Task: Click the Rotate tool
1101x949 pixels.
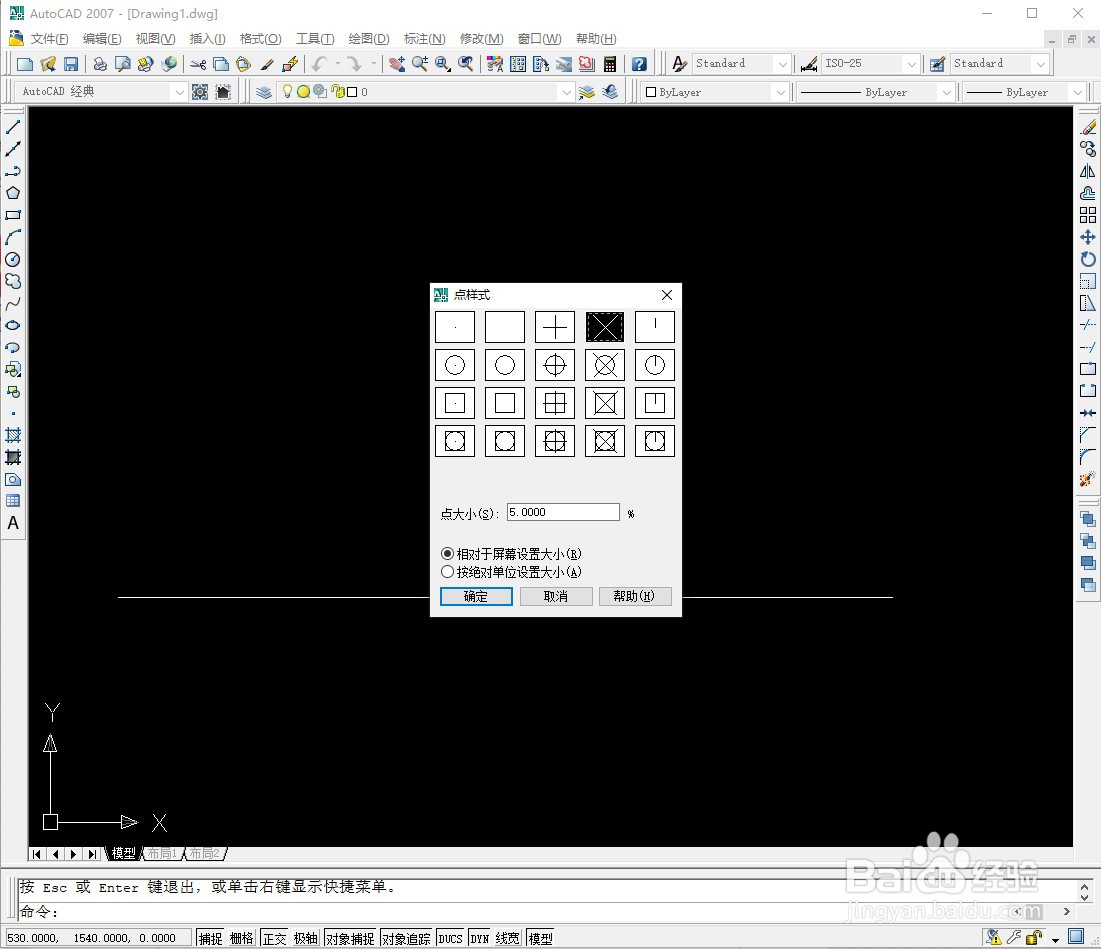Action: point(1088,259)
